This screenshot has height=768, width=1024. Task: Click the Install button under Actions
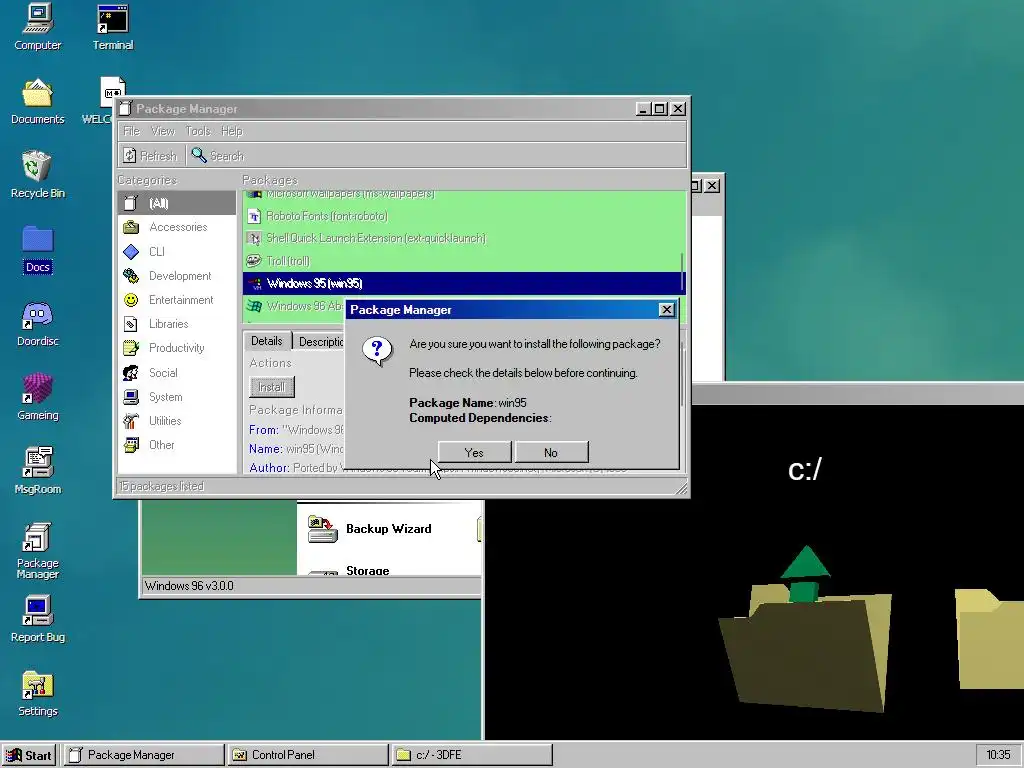coord(272,387)
